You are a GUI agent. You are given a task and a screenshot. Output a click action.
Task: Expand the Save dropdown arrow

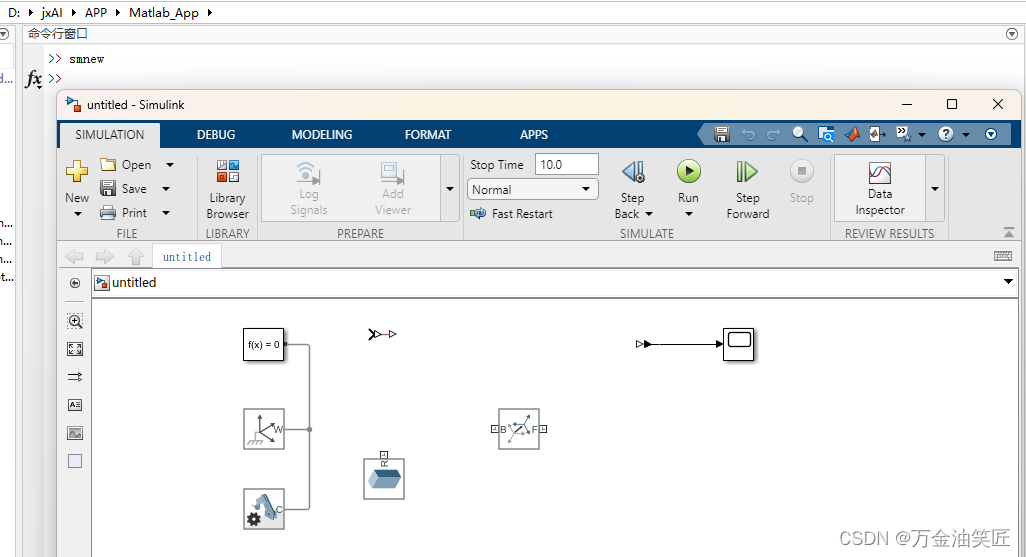[166, 189]
